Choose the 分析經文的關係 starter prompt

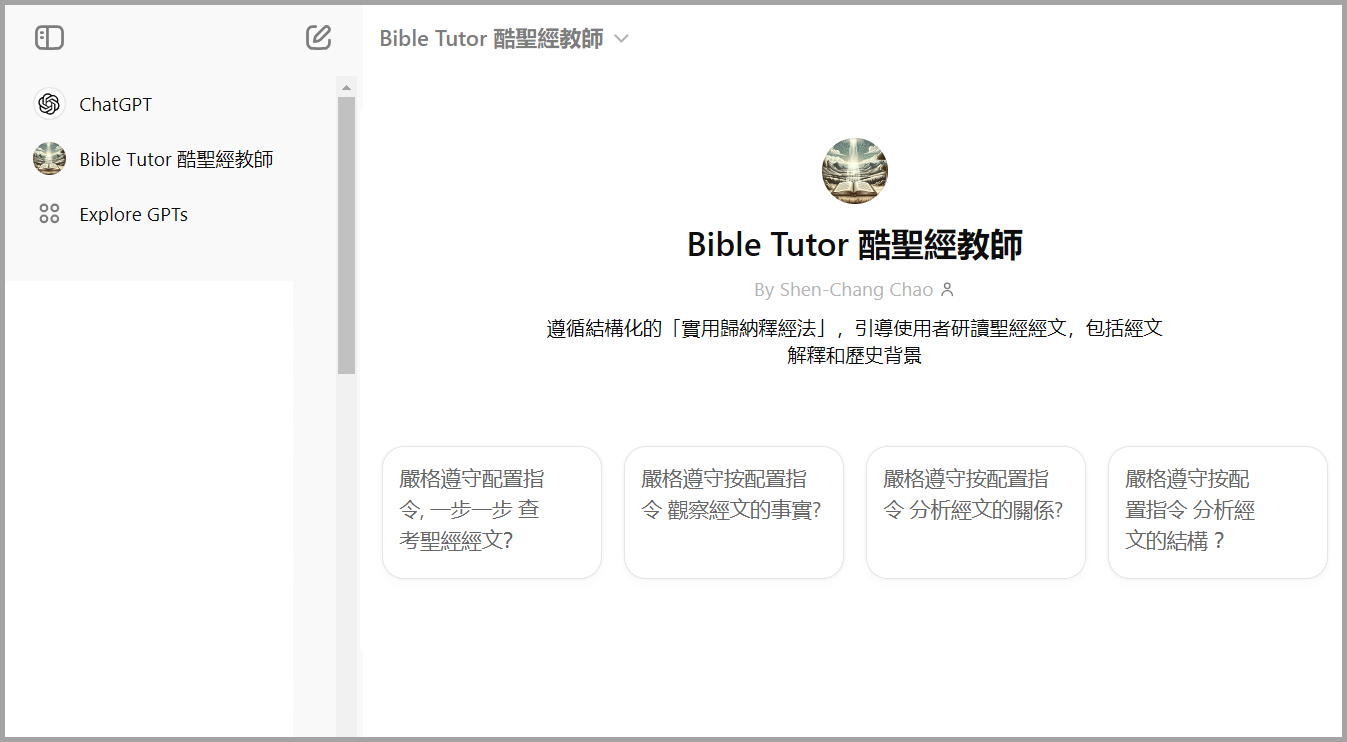coord(975,512)
